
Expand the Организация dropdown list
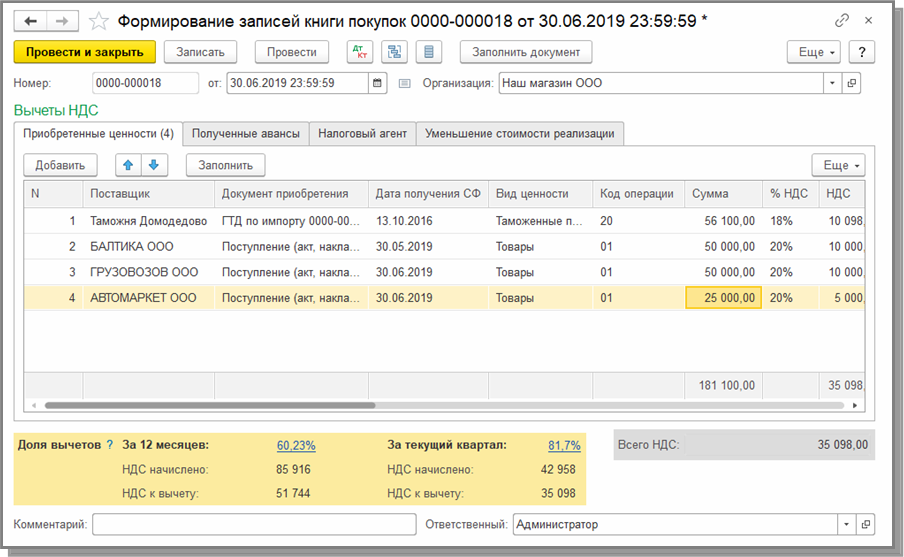[x=831, y=84]
